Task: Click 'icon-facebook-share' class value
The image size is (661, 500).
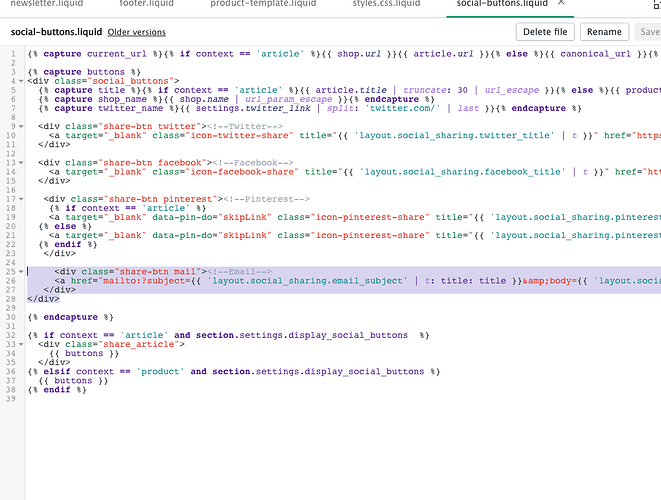Action: click(x=242, y=172)
